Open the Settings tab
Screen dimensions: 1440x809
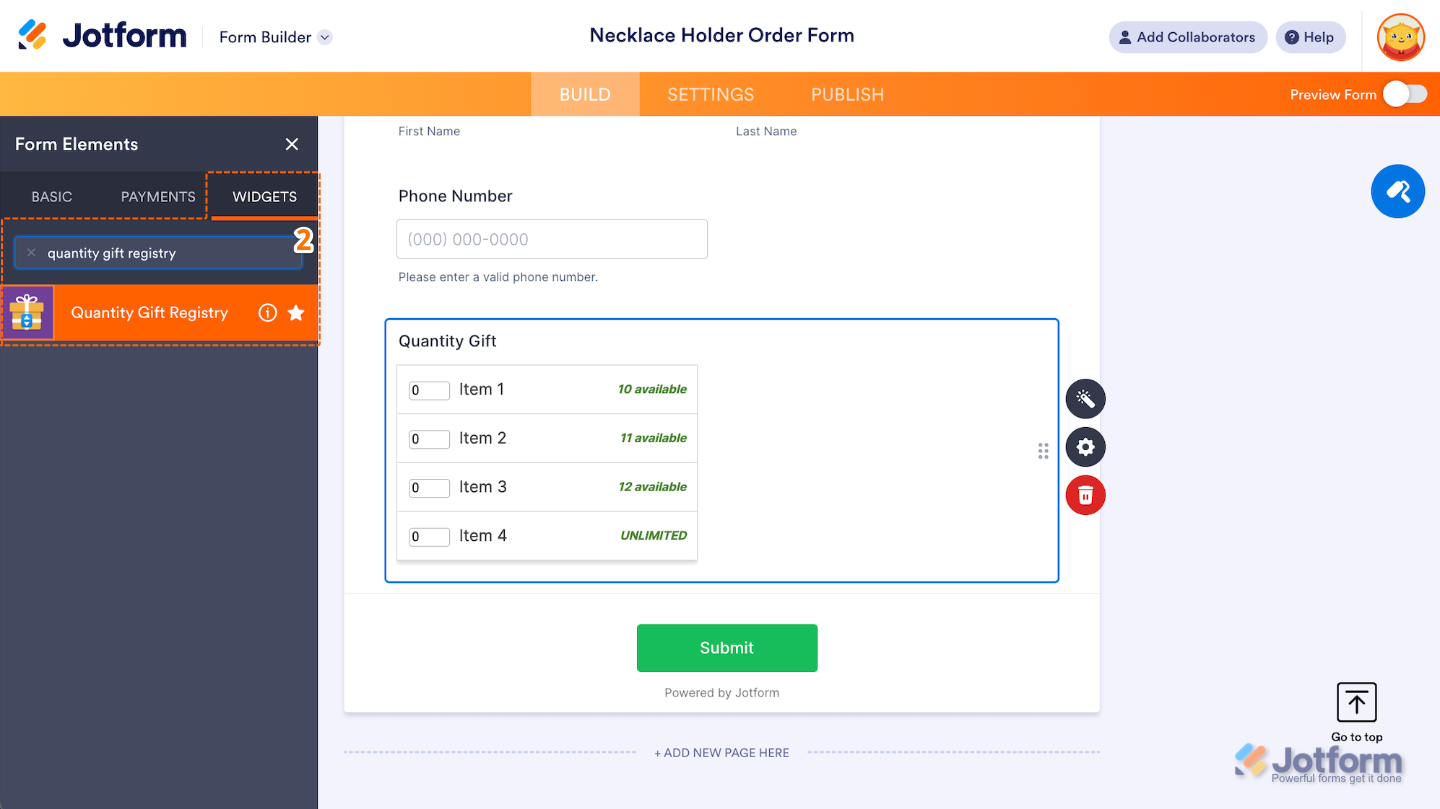tap(710, 94)
